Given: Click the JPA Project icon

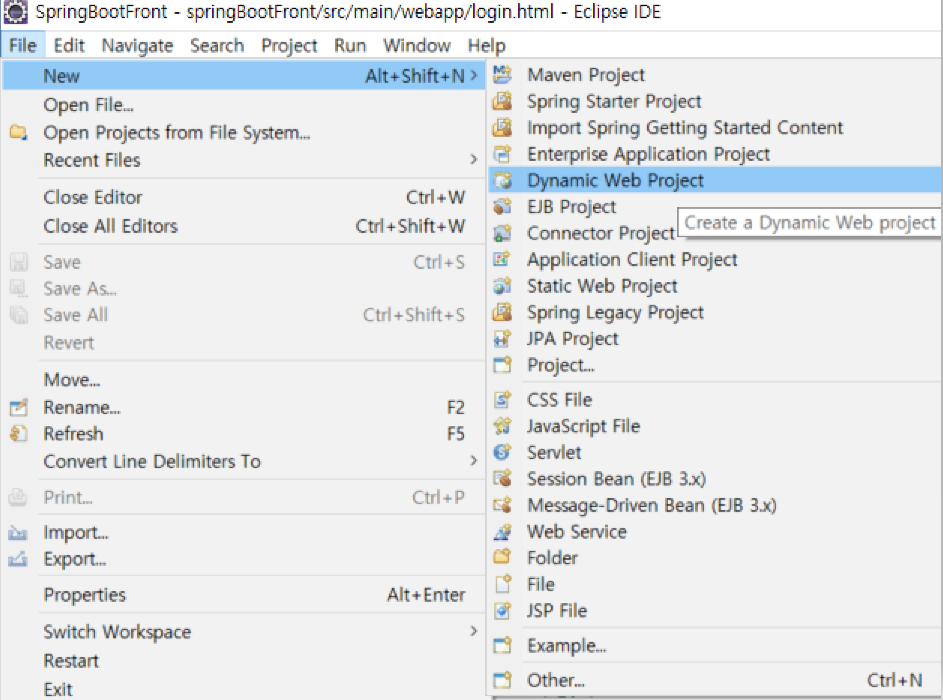Looking at the screenshot, I should [502, 339].
